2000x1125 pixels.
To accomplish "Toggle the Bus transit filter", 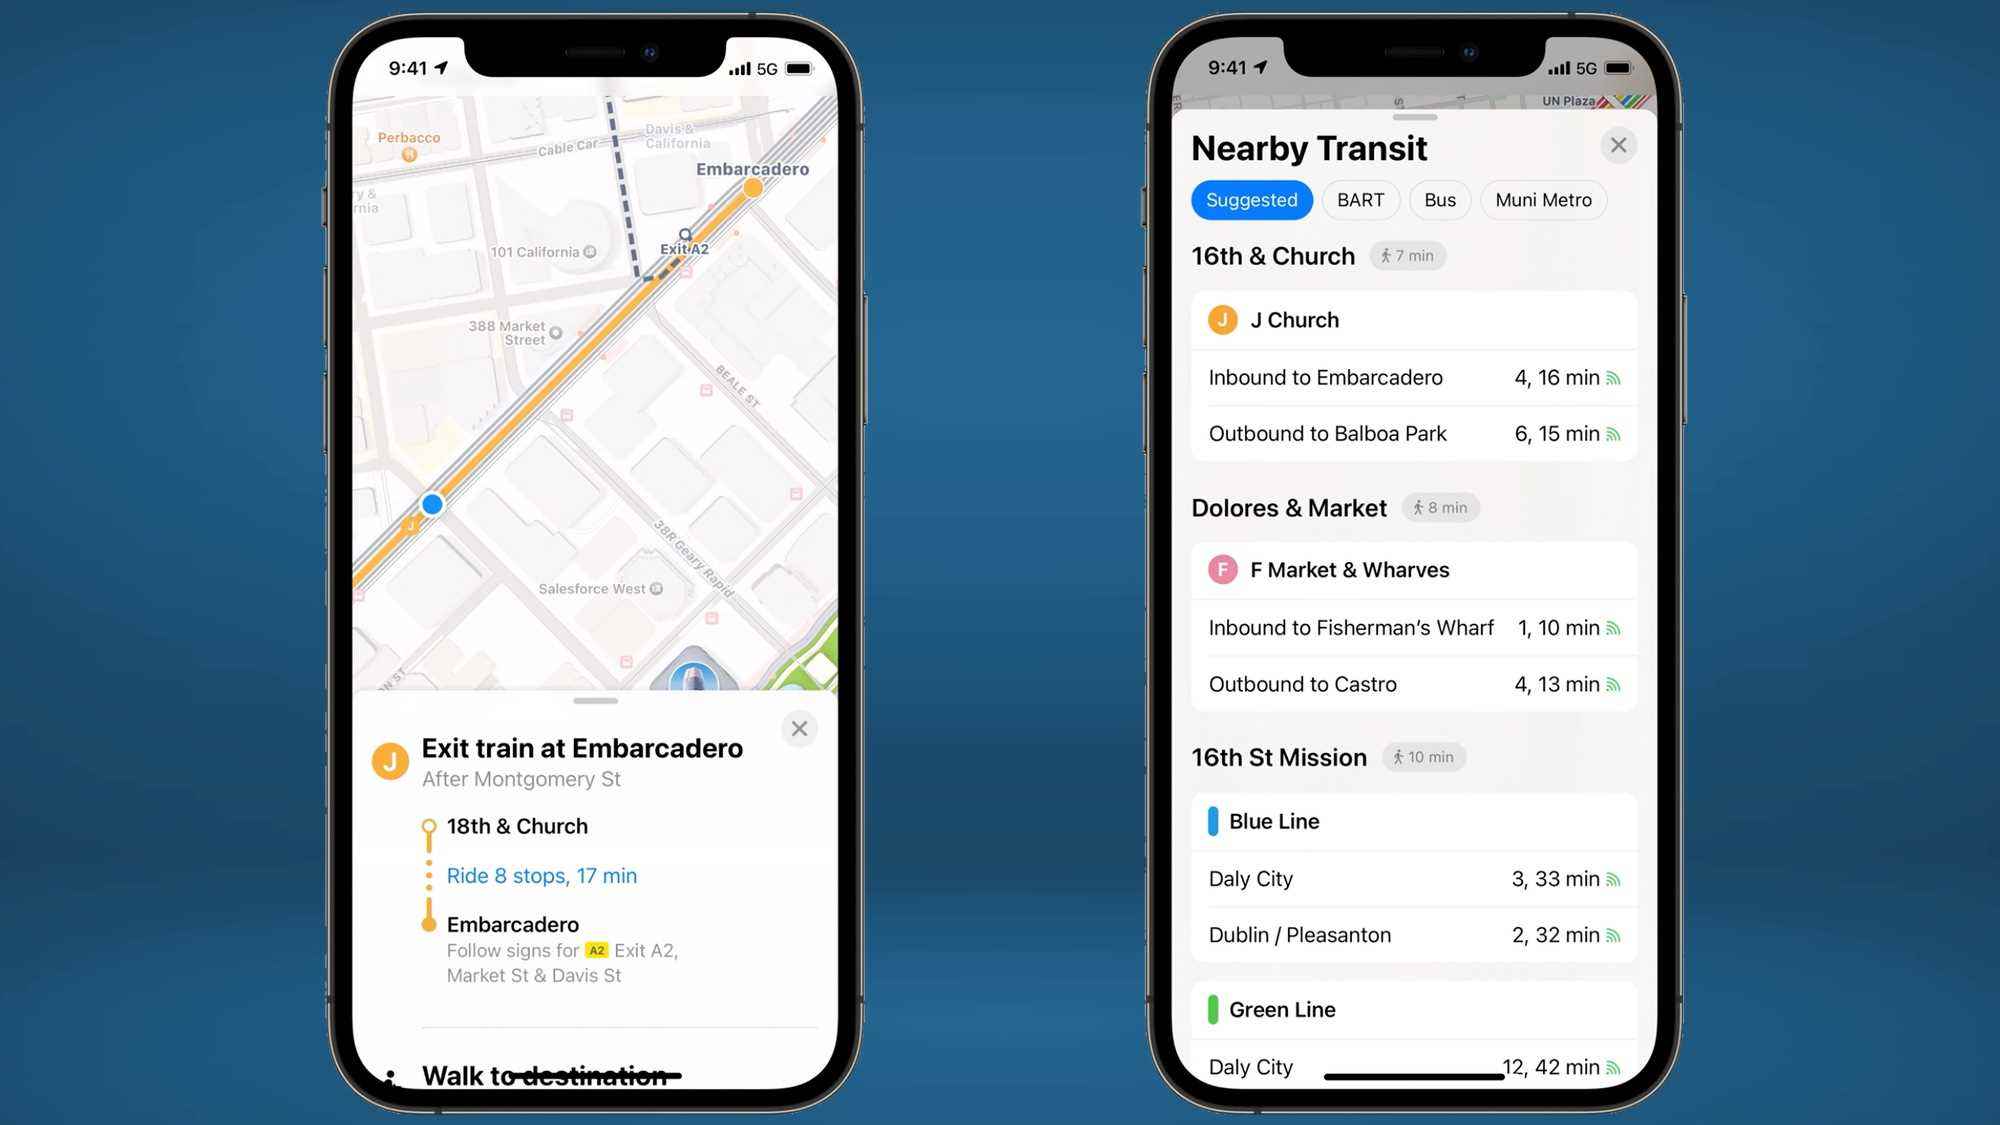I will point(1440,201).
